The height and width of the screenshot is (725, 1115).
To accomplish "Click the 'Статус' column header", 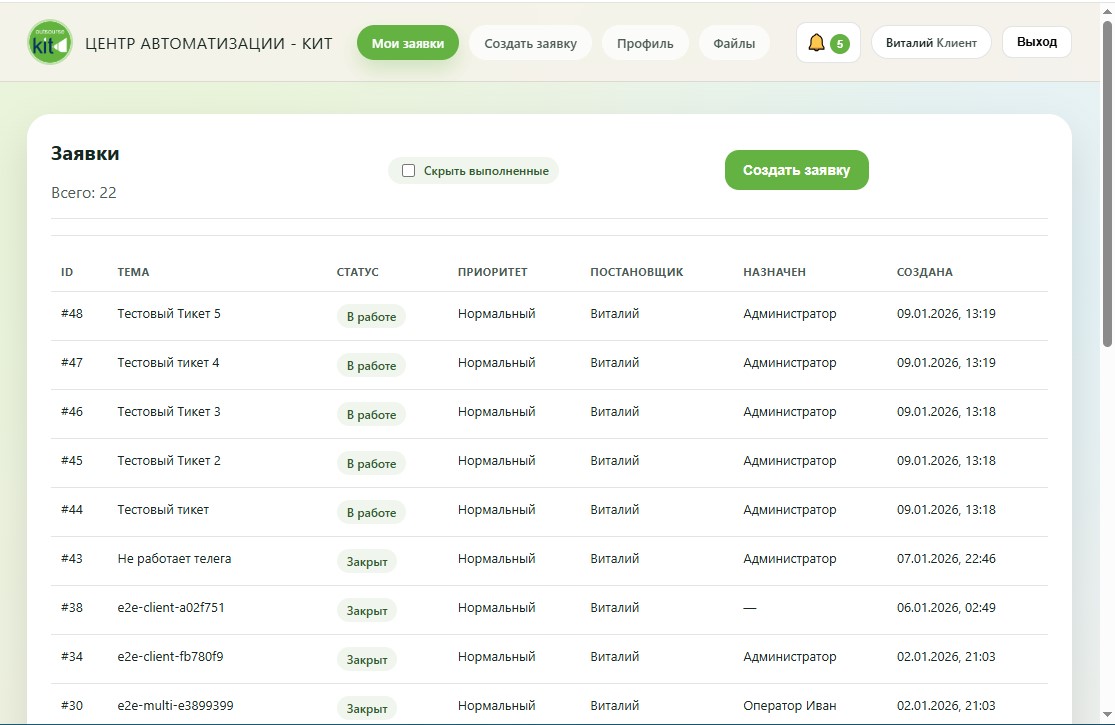I will point(358,272).
